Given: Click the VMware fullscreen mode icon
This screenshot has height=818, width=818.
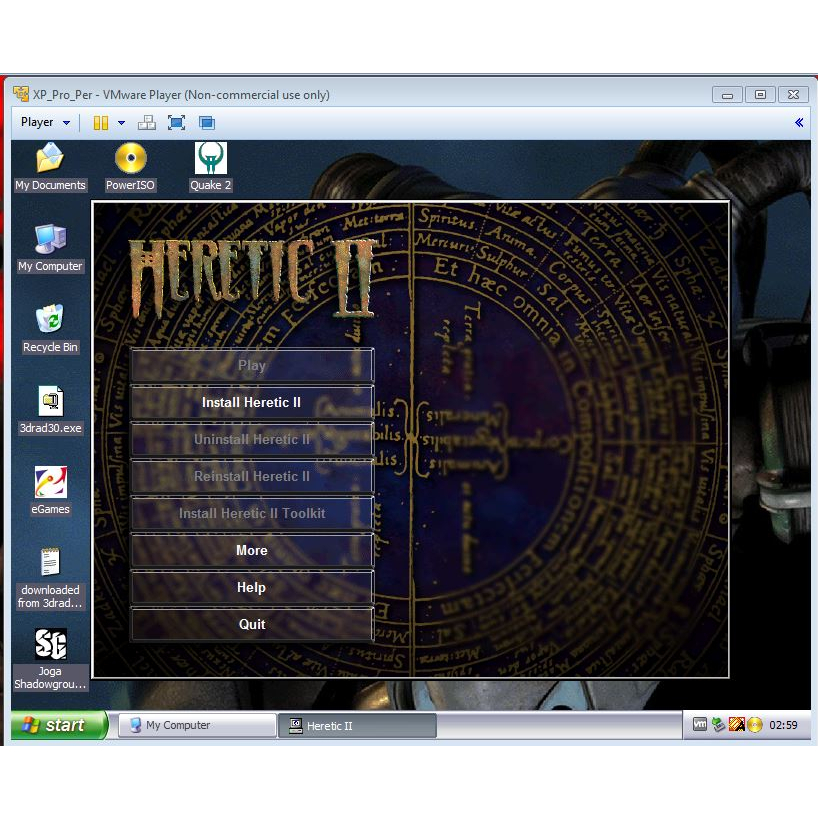Looking at the screenshot, I should (x=176, y=123).
